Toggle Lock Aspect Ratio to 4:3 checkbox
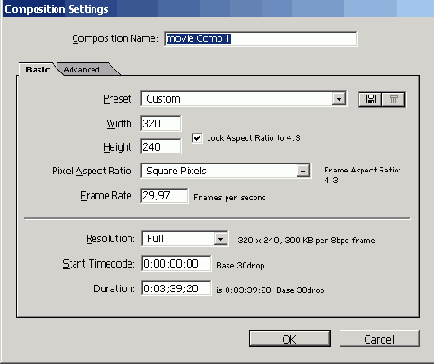 [197, 138]
